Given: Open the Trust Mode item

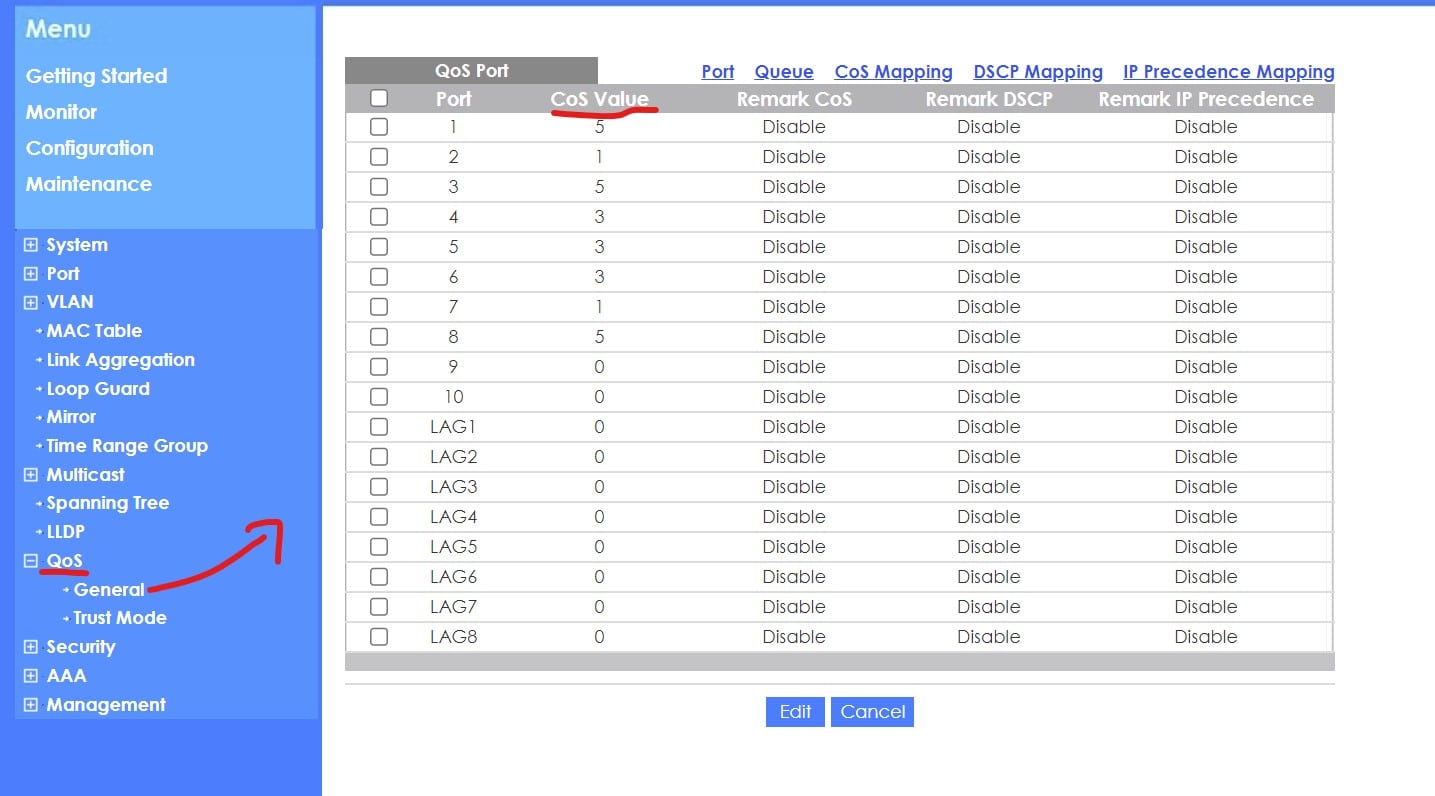Looking at the screenshot, I should click(x=120, y=618).
